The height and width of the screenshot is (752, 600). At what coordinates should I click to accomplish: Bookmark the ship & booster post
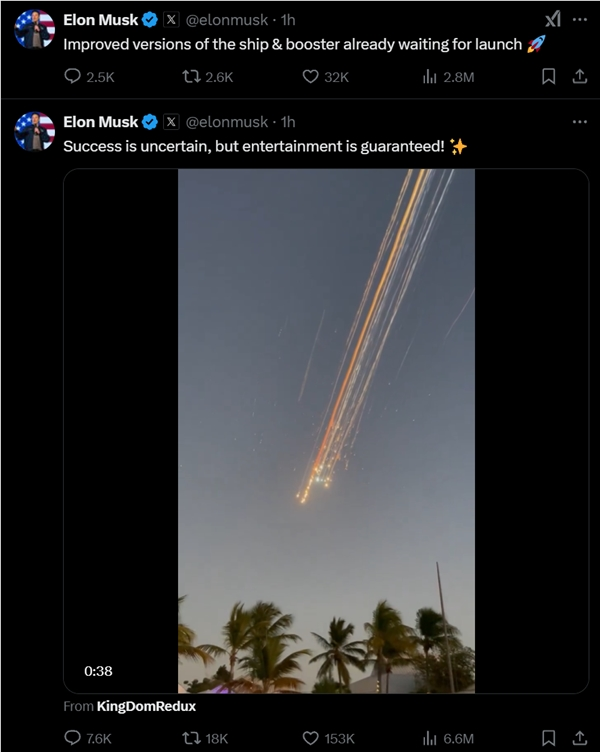(548, 76)
